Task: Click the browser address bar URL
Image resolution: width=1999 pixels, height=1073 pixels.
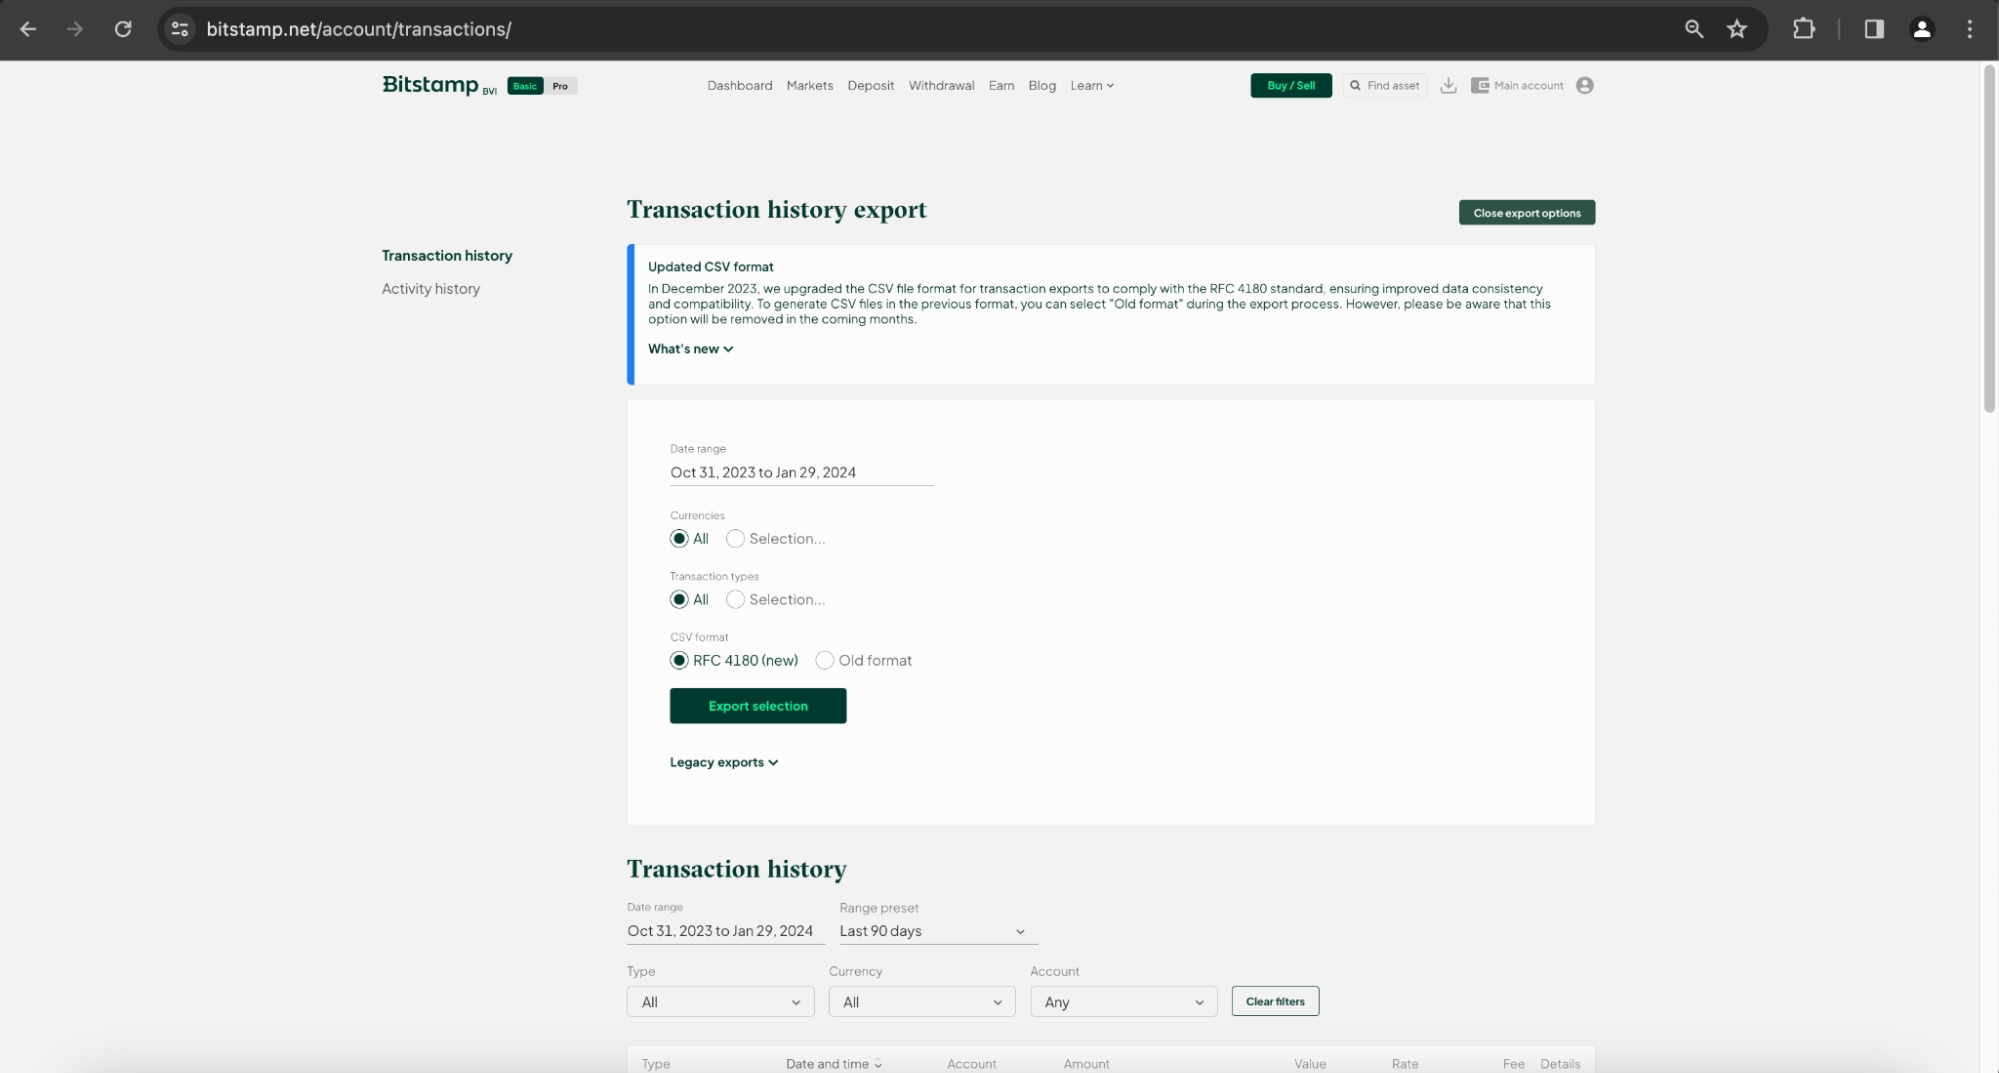Action: 358,29
